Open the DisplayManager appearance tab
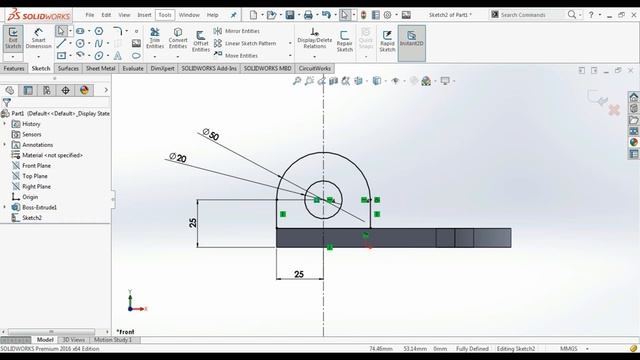The width and height of the screenshot is (640, 360). tap(84, 90)
